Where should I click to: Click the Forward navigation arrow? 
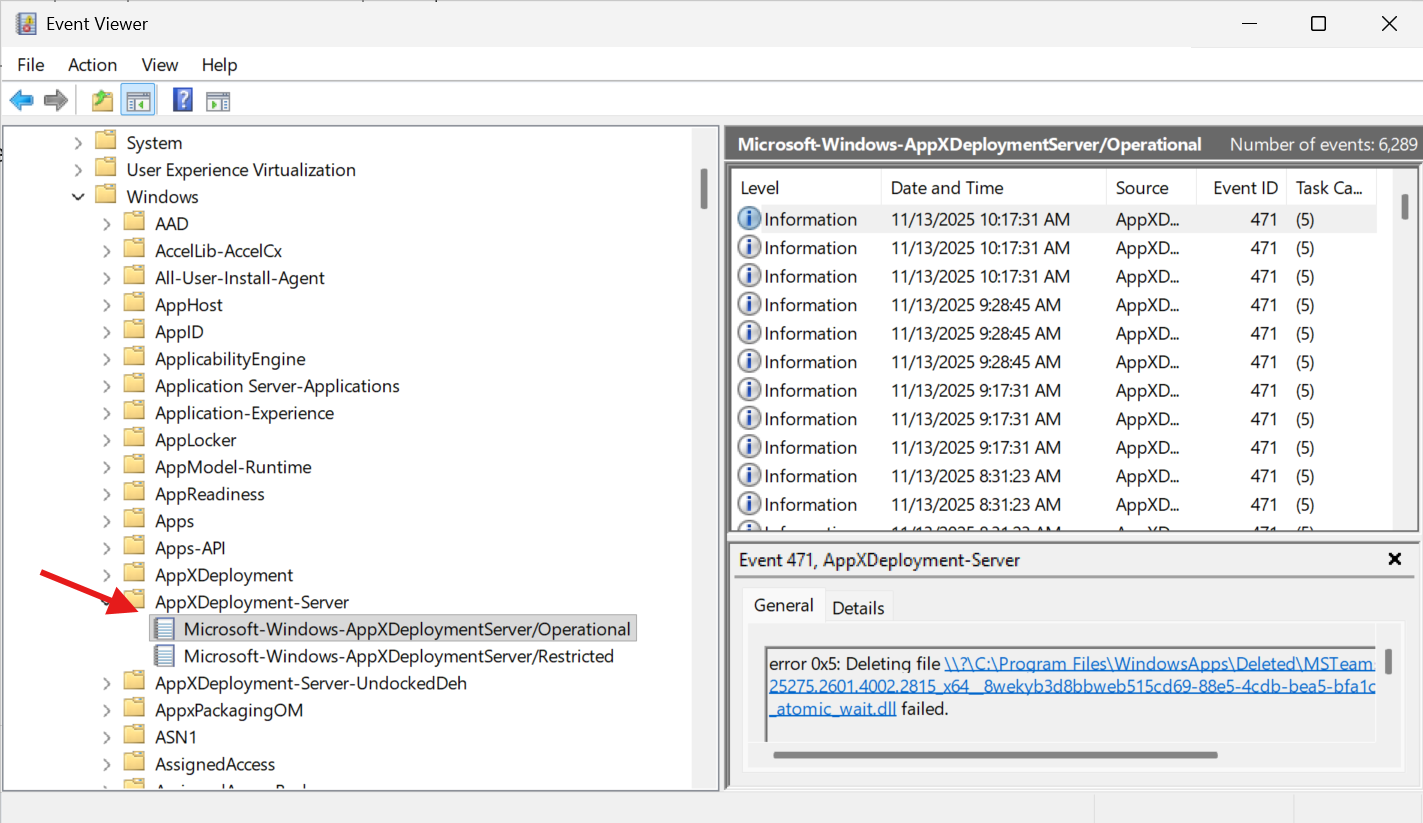pyautogui.click(x=55, y=99)
